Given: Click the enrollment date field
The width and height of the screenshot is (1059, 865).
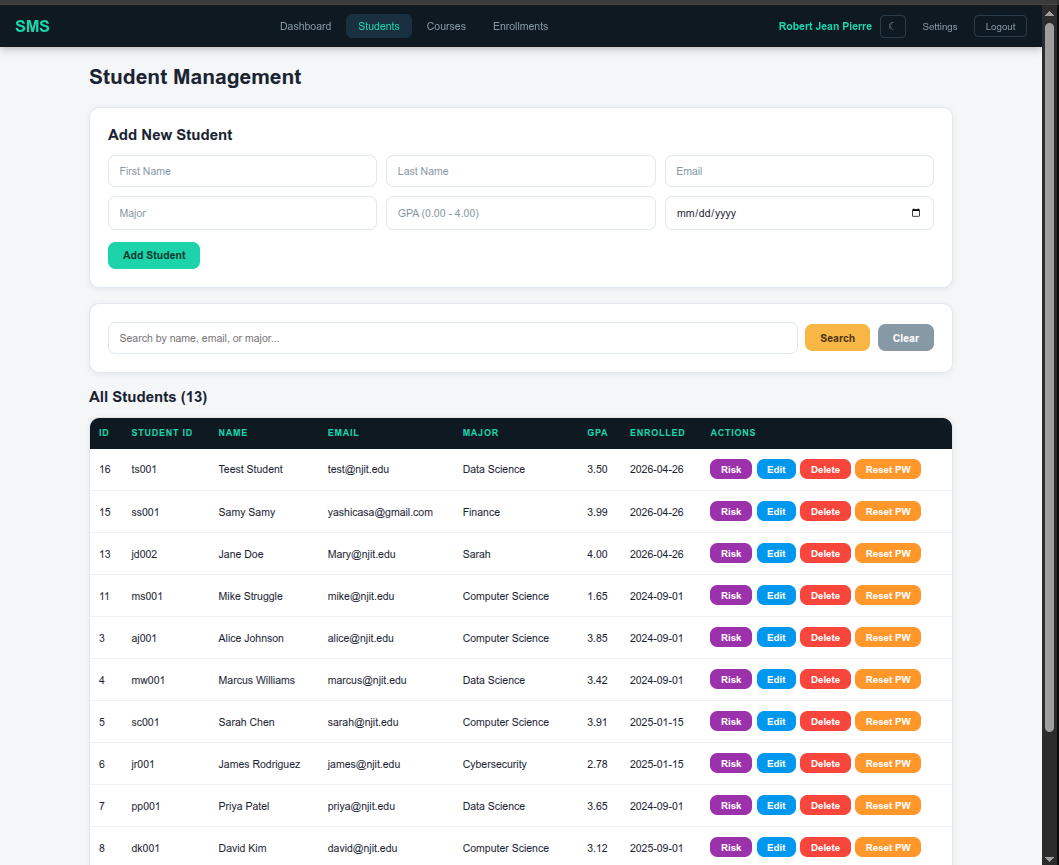Looking at the screenshot, I should tap(799, 213).
